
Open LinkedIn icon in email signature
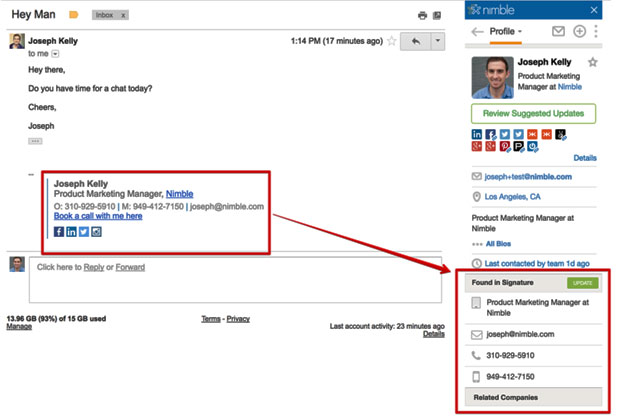pyautogui.click(x=71, y=232)
